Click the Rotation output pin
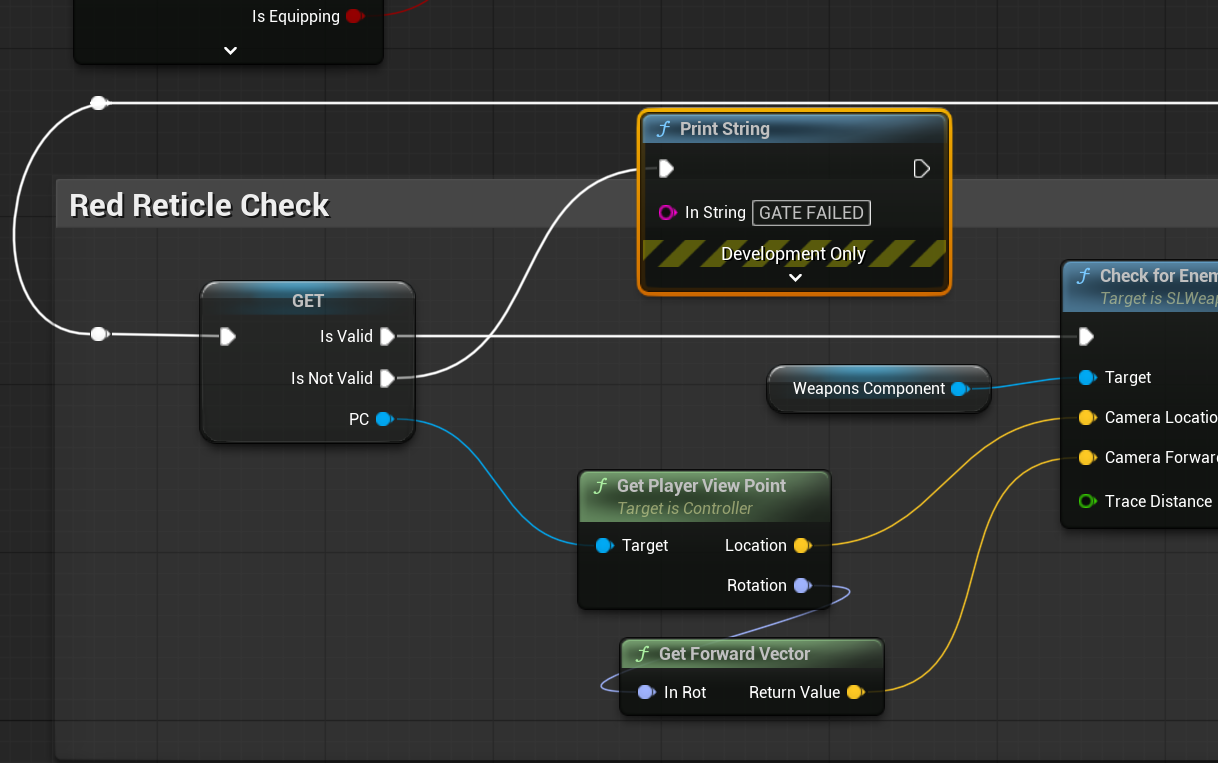Screen dimensions: 1218x763 tap(801, 585)
